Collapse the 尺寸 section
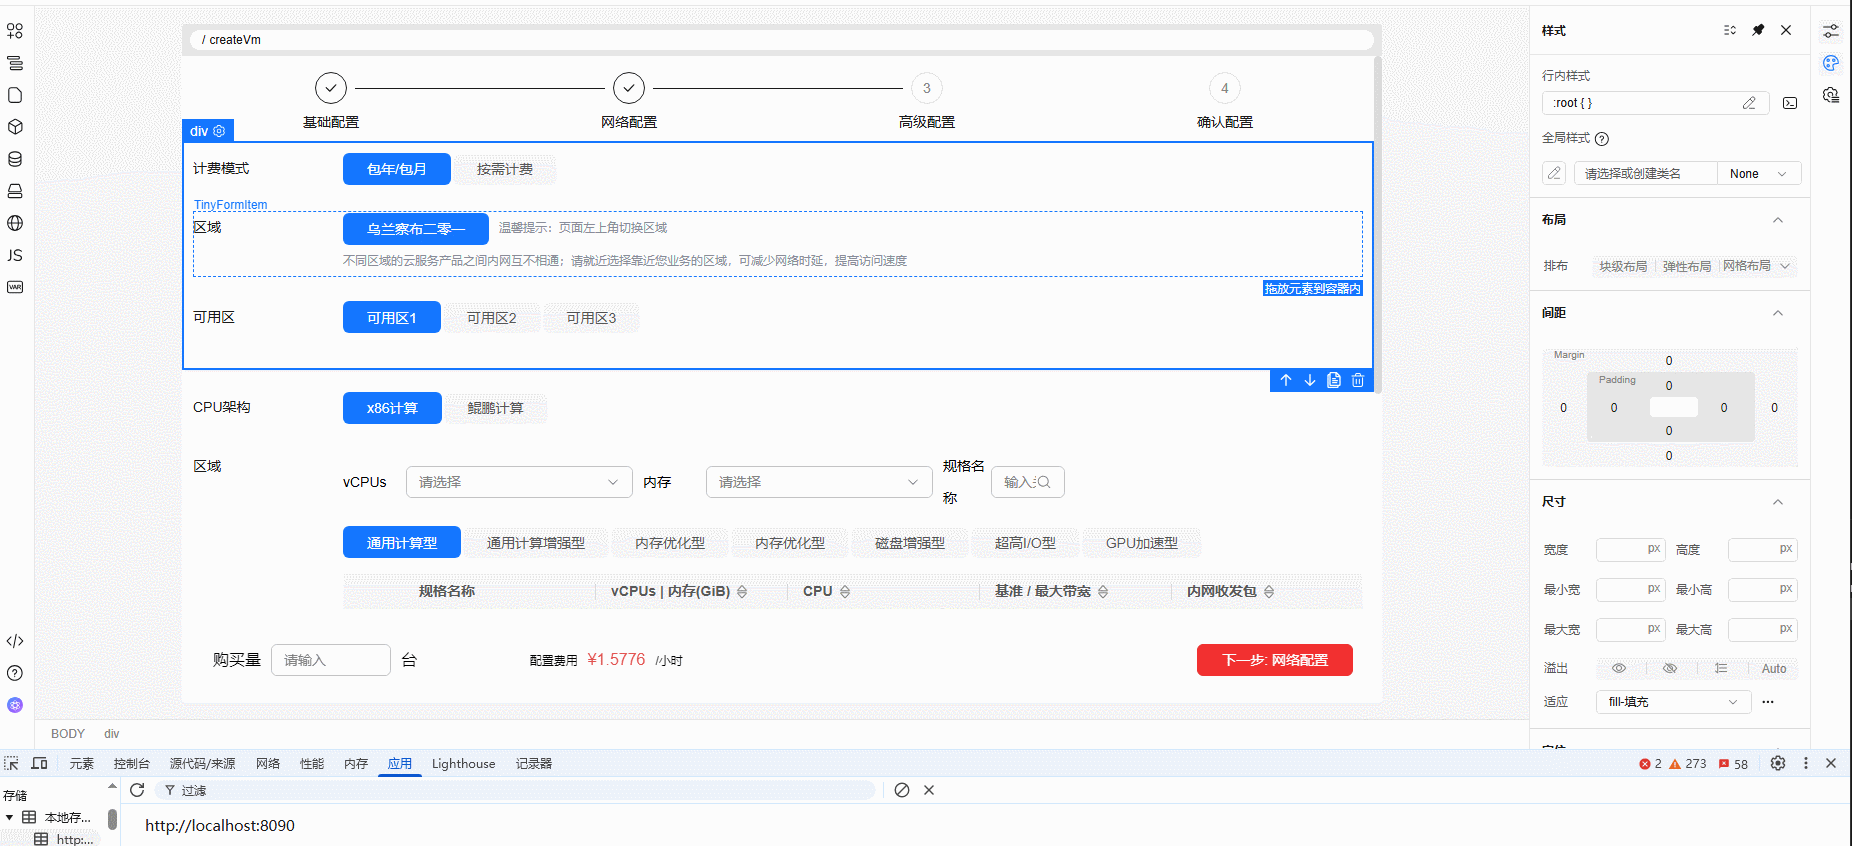Viewport: 1852px width, 846px height. click(1778, 502)
